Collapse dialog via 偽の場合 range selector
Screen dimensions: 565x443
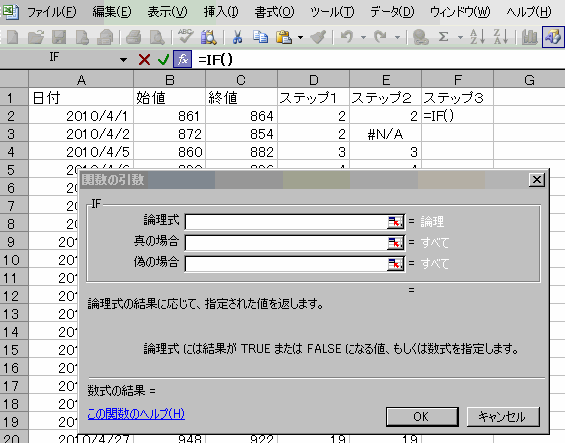[395, 264]
